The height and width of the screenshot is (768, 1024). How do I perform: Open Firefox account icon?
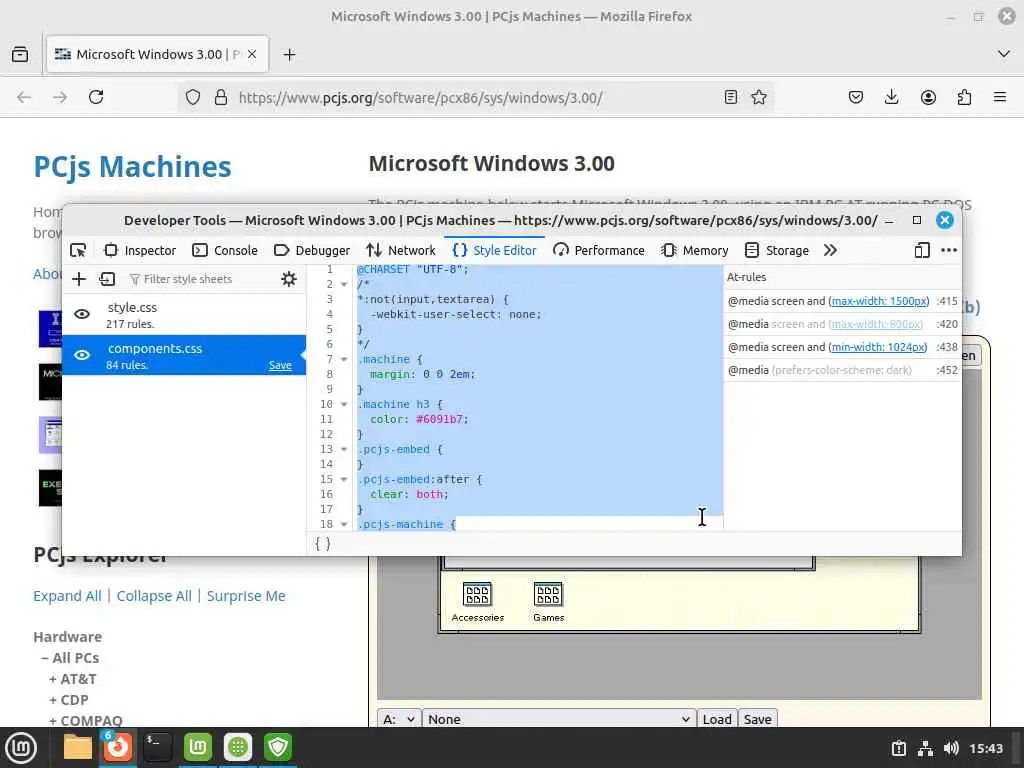pos(928,97)
